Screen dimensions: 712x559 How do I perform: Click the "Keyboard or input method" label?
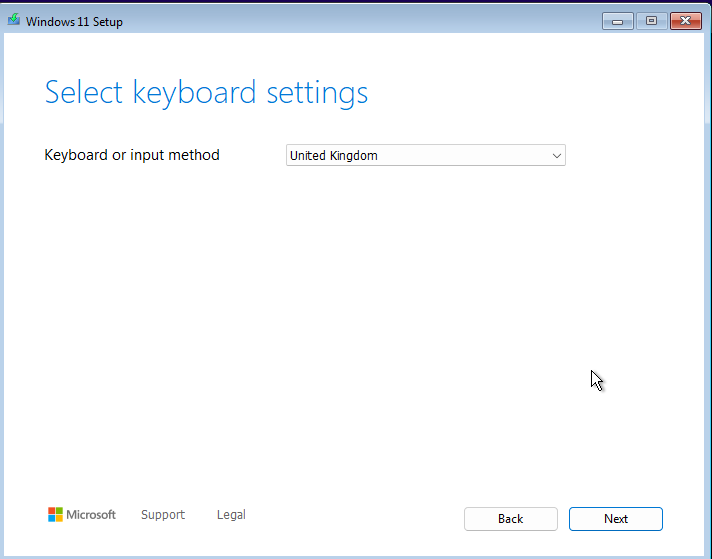click(x=132, y=155)
